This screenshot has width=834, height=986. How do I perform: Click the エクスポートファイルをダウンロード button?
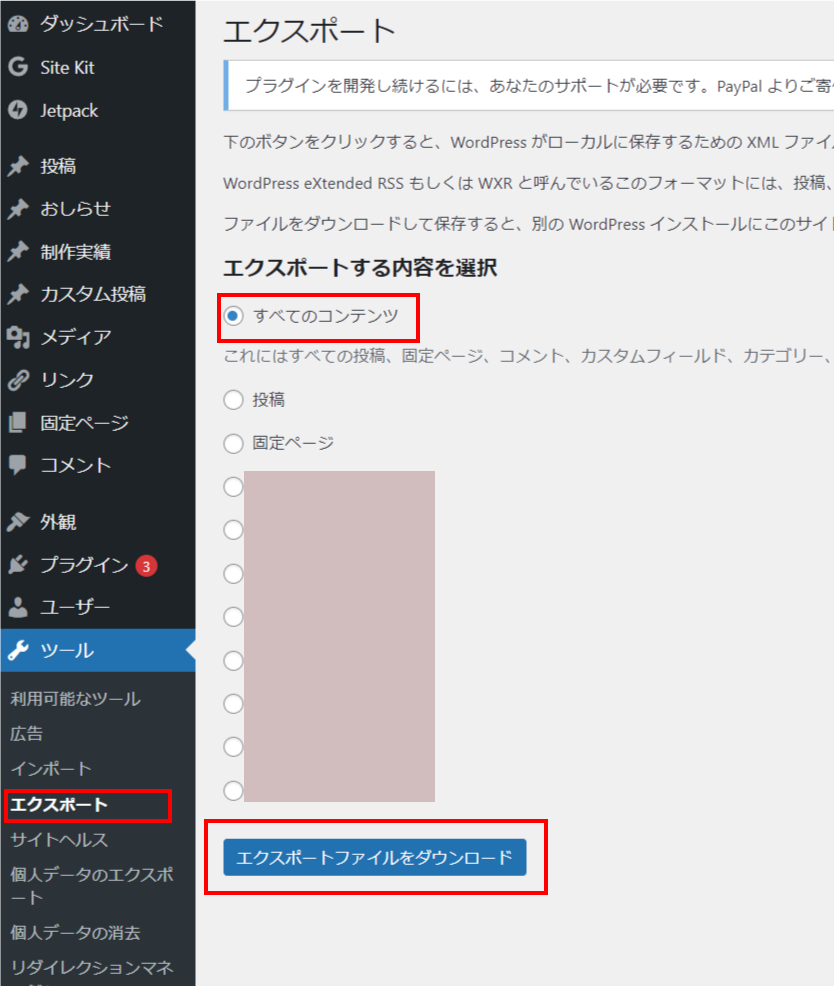tap(376, 857)
